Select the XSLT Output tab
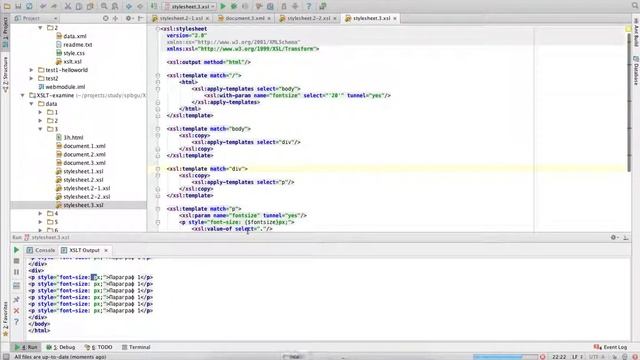This screenshot has width=640, height=360. (x=84, y=250)
